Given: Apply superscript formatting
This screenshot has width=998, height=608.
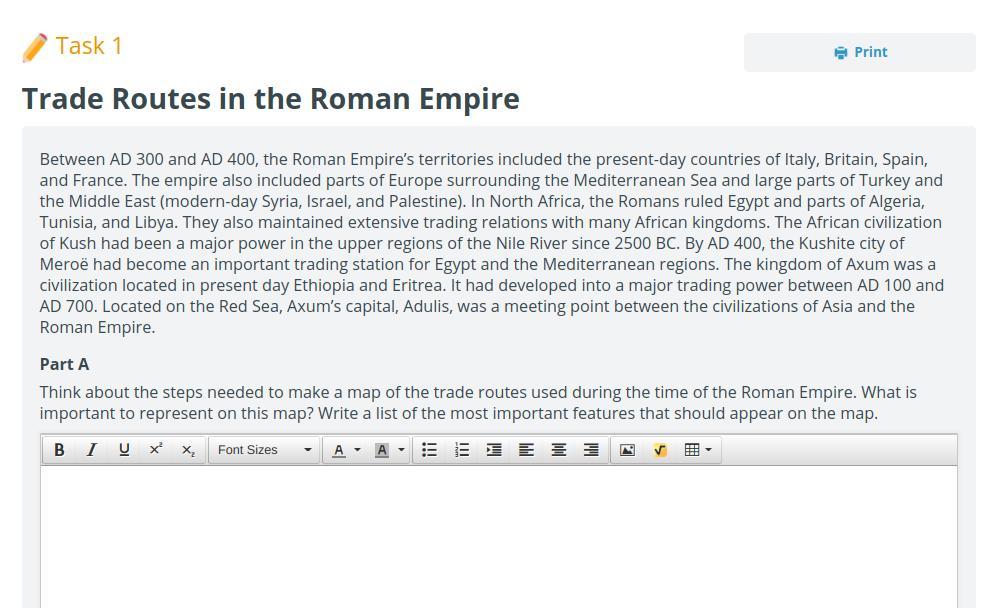Looking at the screenshot, I should (x=156, y=450).
